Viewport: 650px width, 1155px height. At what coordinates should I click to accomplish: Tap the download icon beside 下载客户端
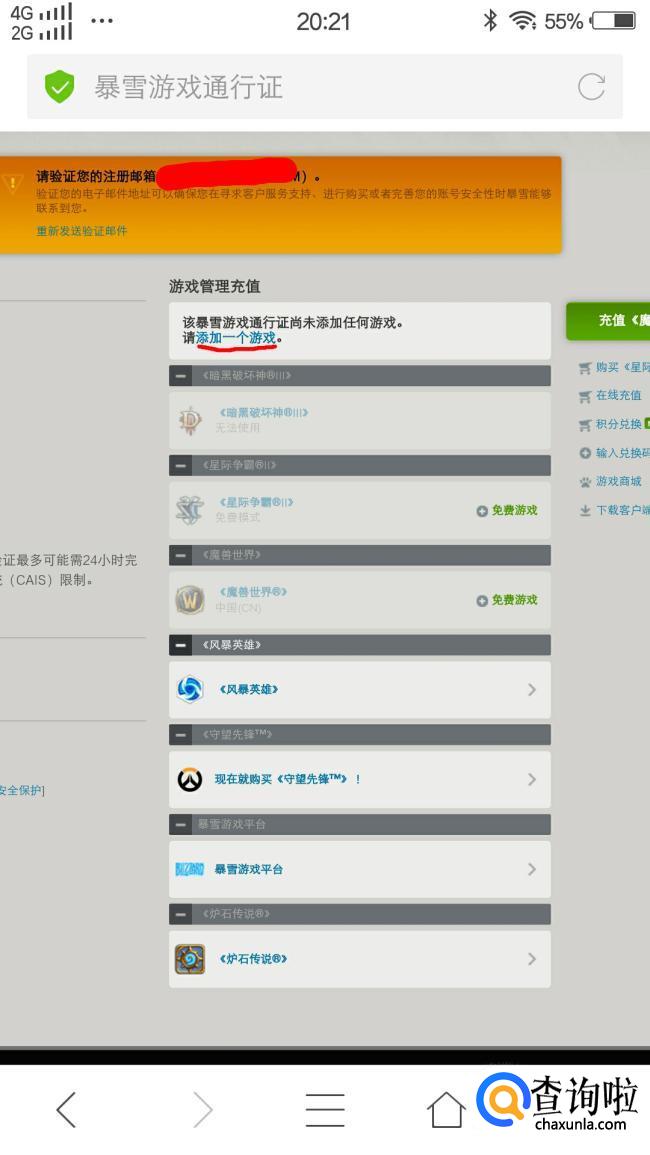click(585, 510)
